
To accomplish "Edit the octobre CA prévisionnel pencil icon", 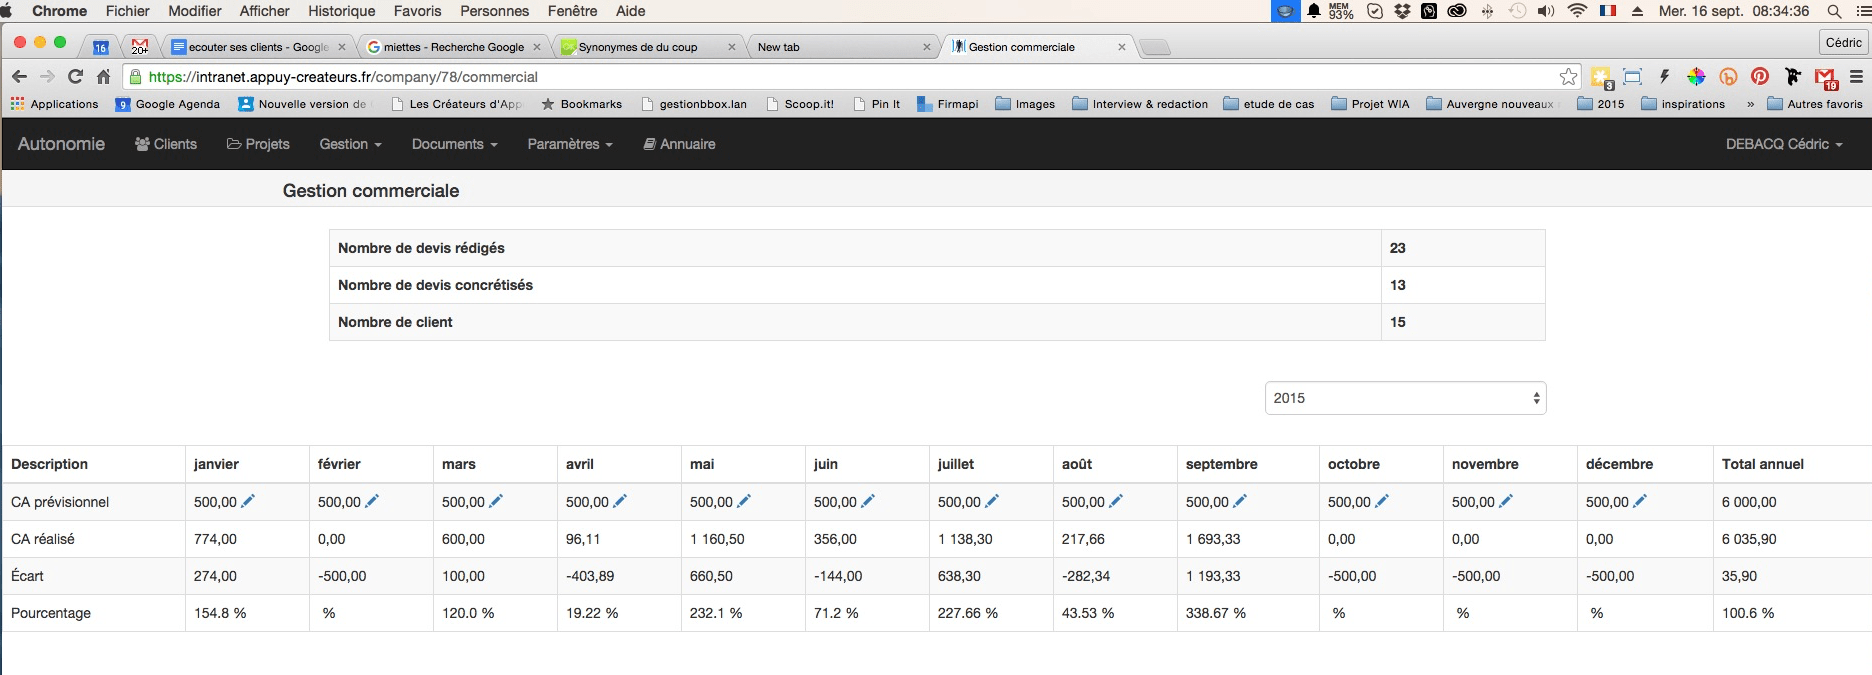I will 1382,501.
